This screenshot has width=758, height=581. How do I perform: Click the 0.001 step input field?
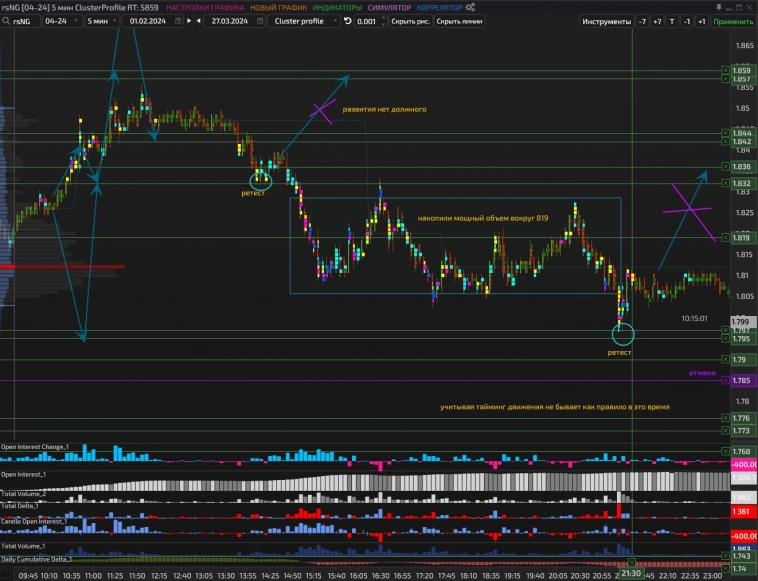[367, 20]
